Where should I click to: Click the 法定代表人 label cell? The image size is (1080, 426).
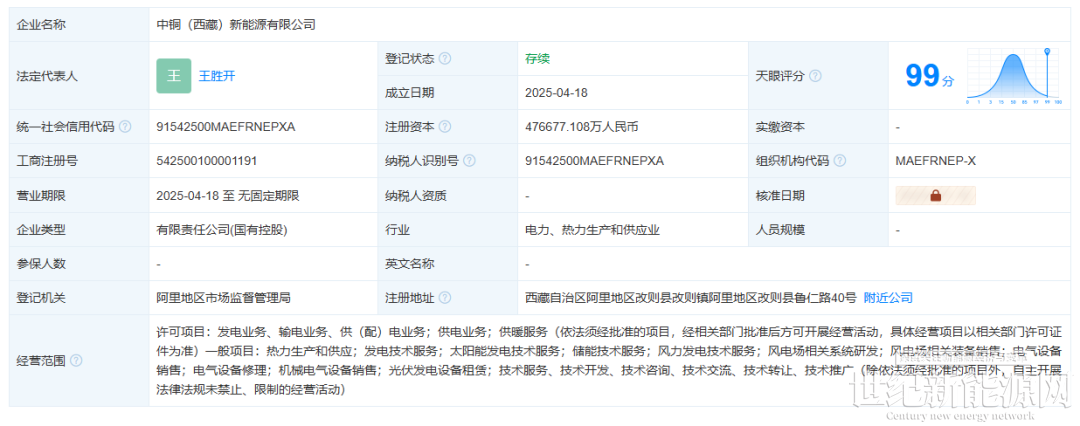click(79, 76)
